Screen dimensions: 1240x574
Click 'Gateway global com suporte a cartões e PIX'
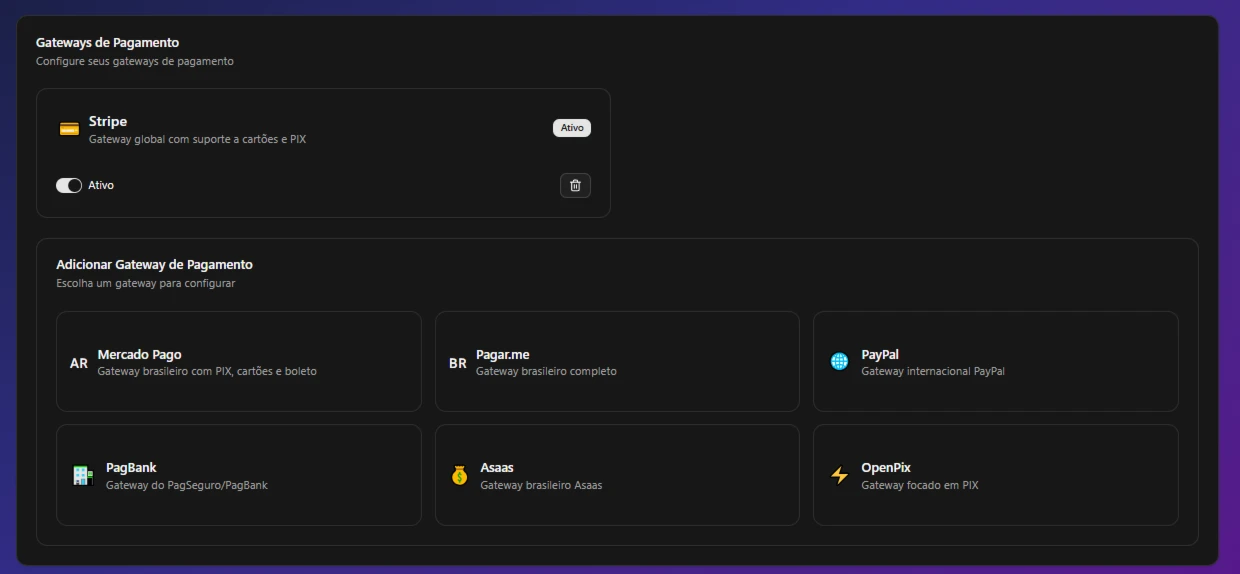pos(197,139)
